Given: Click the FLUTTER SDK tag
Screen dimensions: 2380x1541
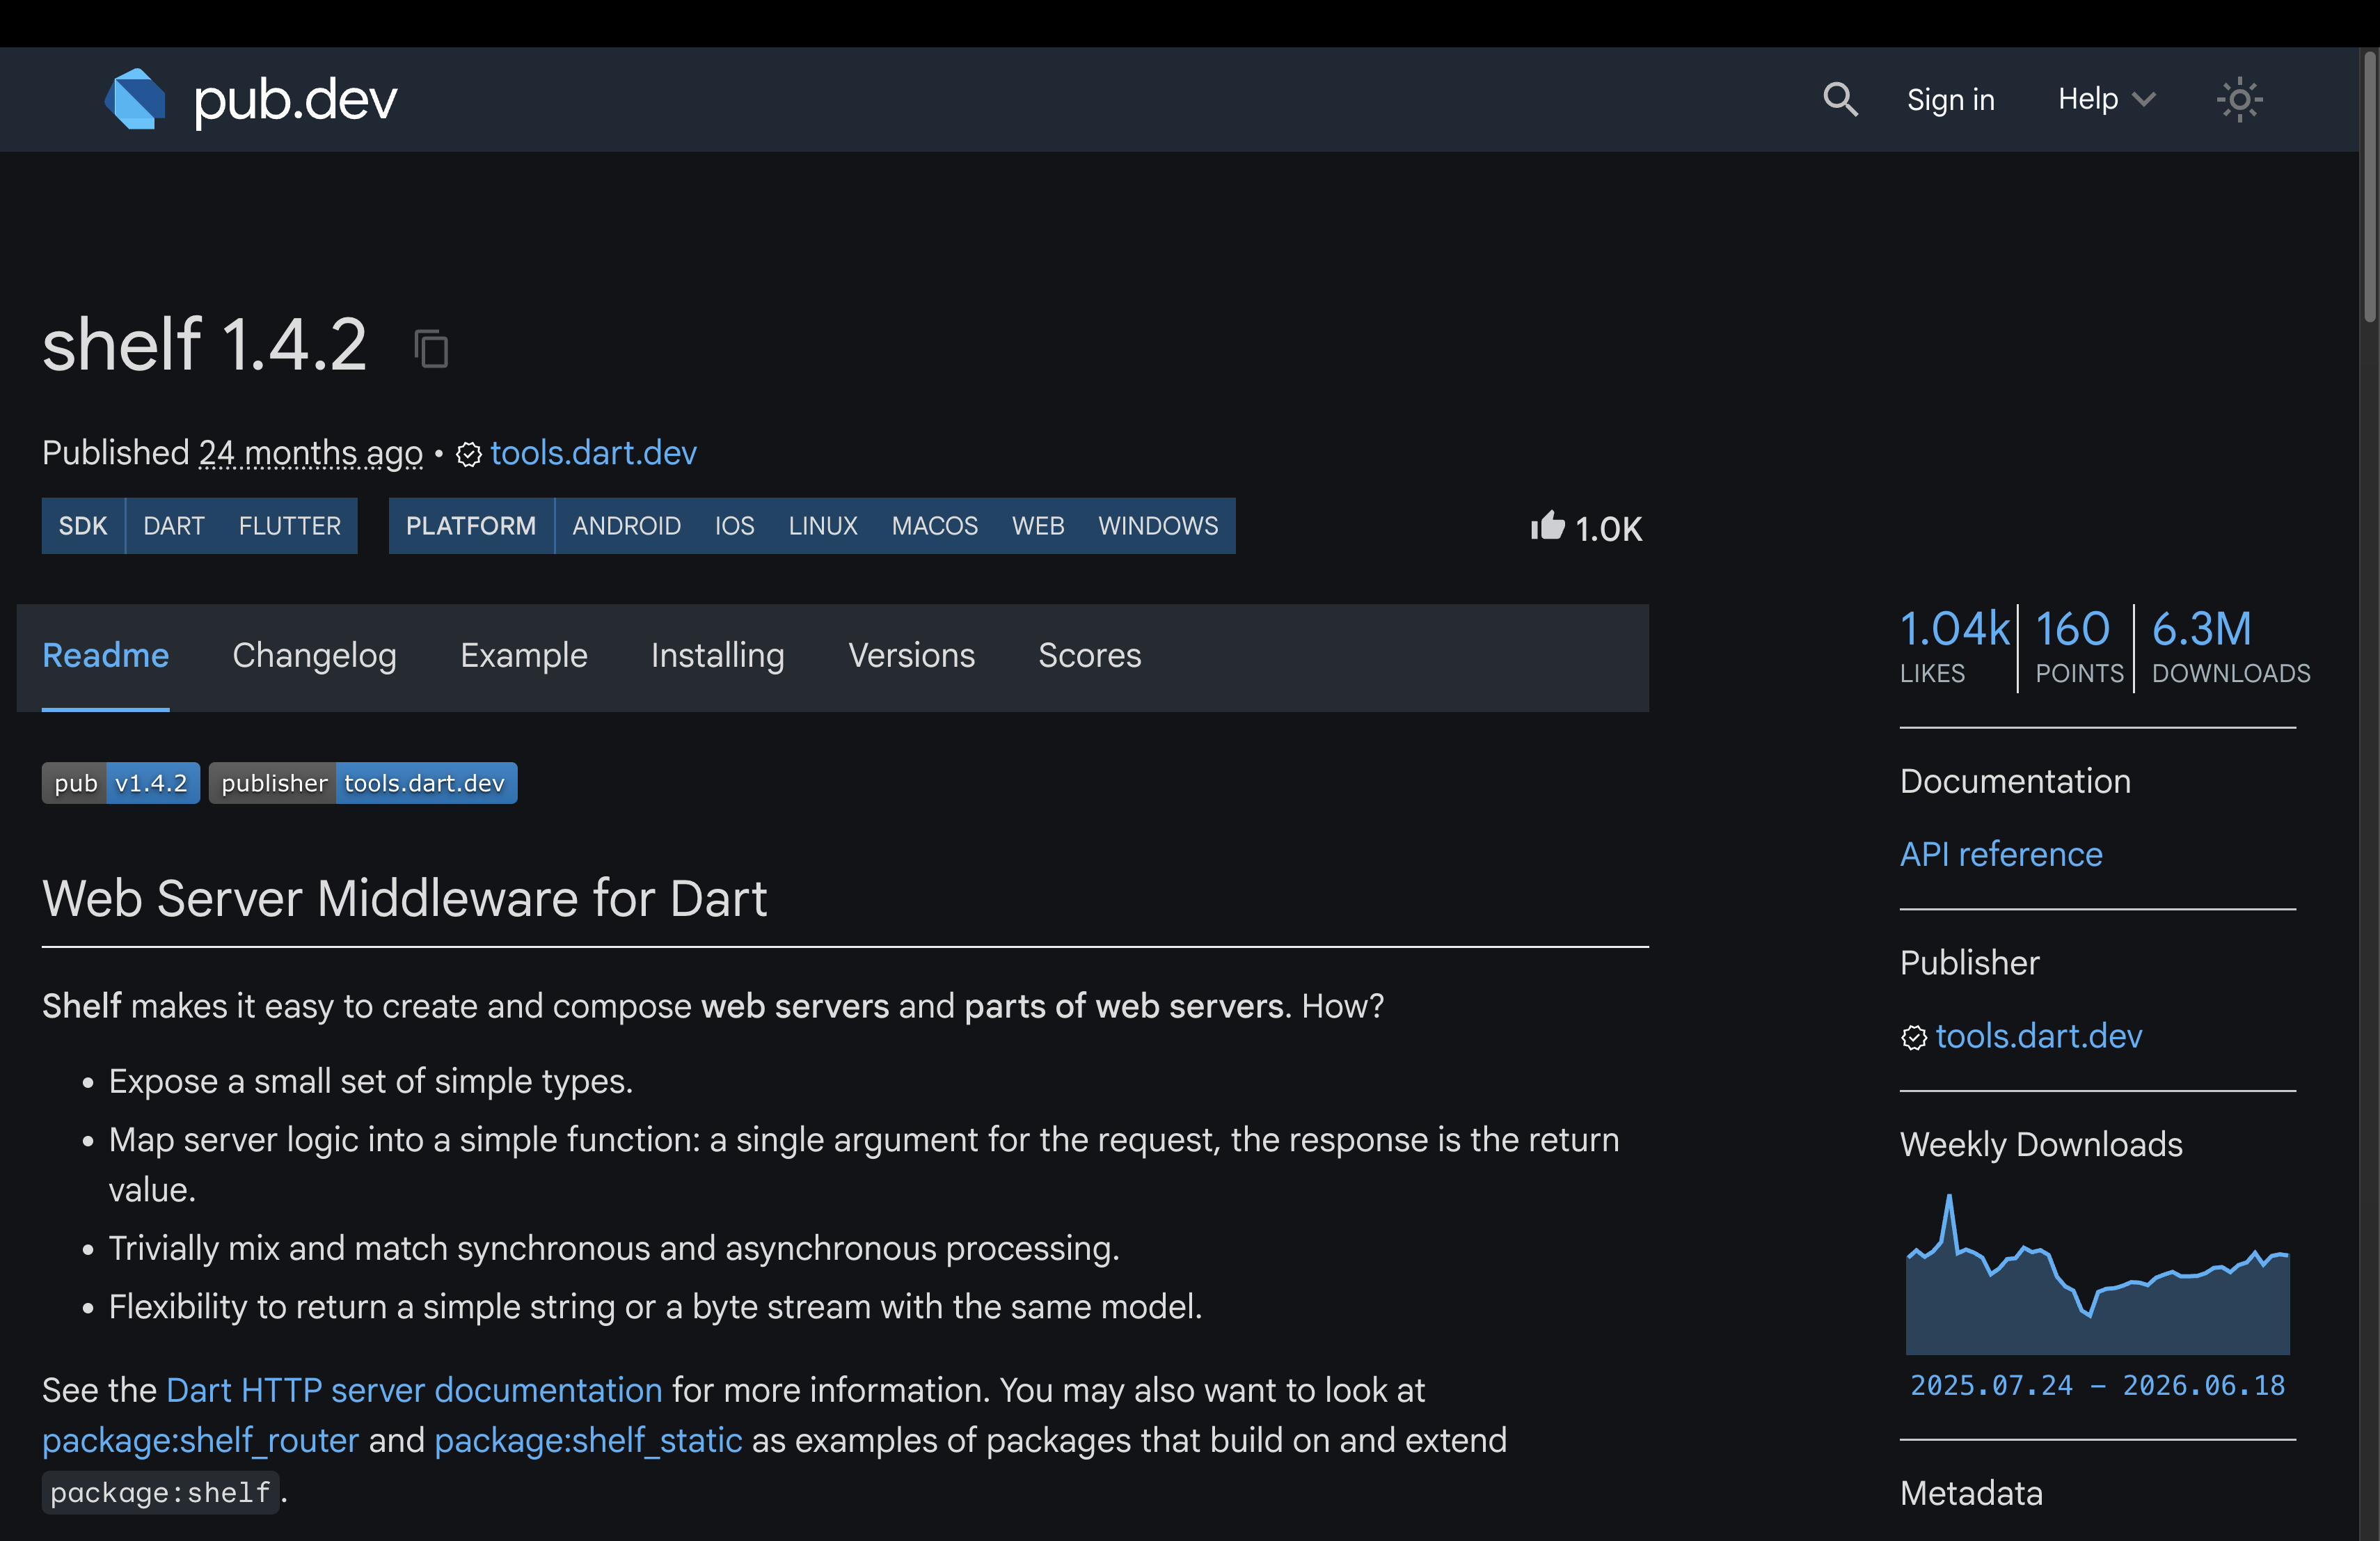Looking at the screenshot, I should [290, 526].
